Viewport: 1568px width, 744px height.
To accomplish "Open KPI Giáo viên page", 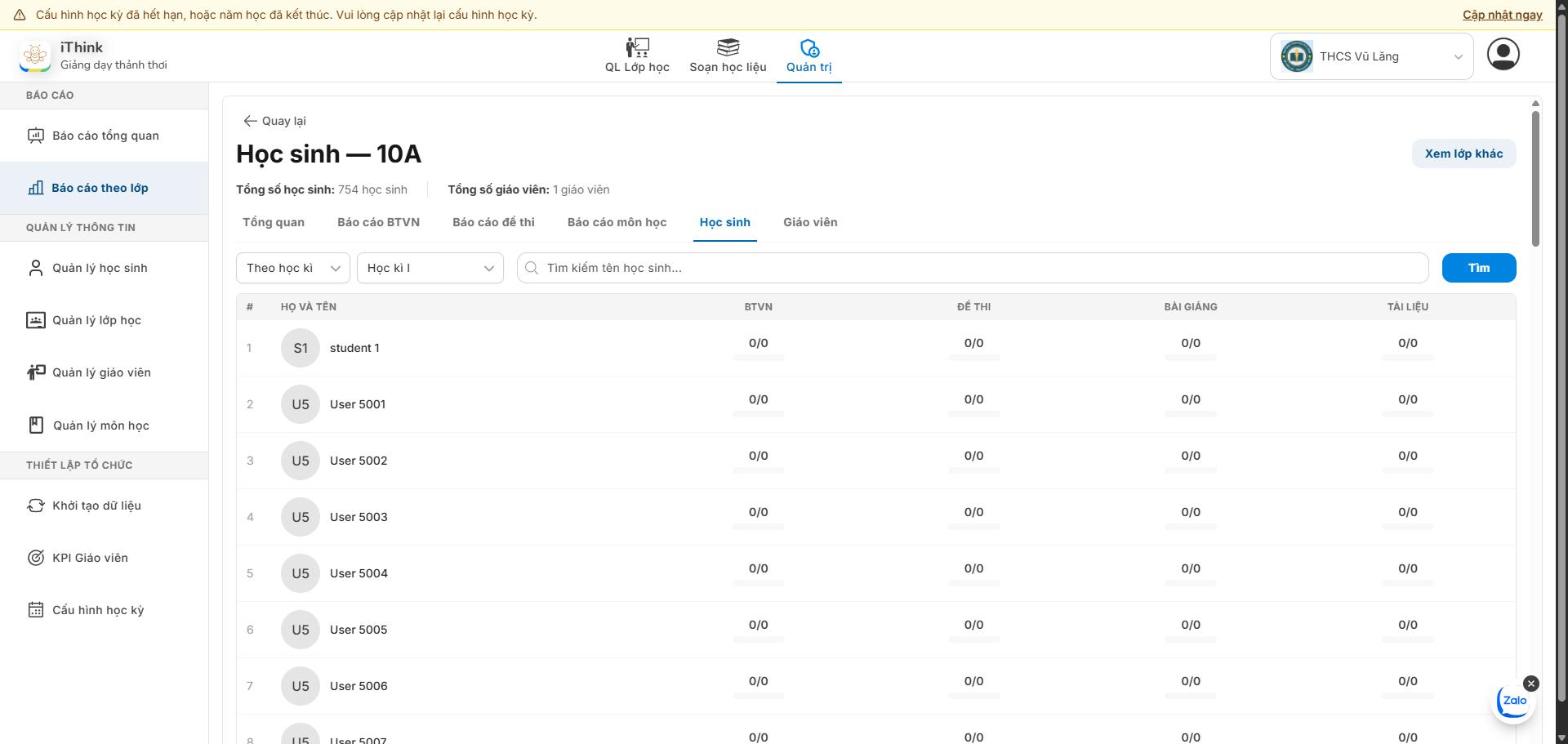I will (x=104, y=558).
